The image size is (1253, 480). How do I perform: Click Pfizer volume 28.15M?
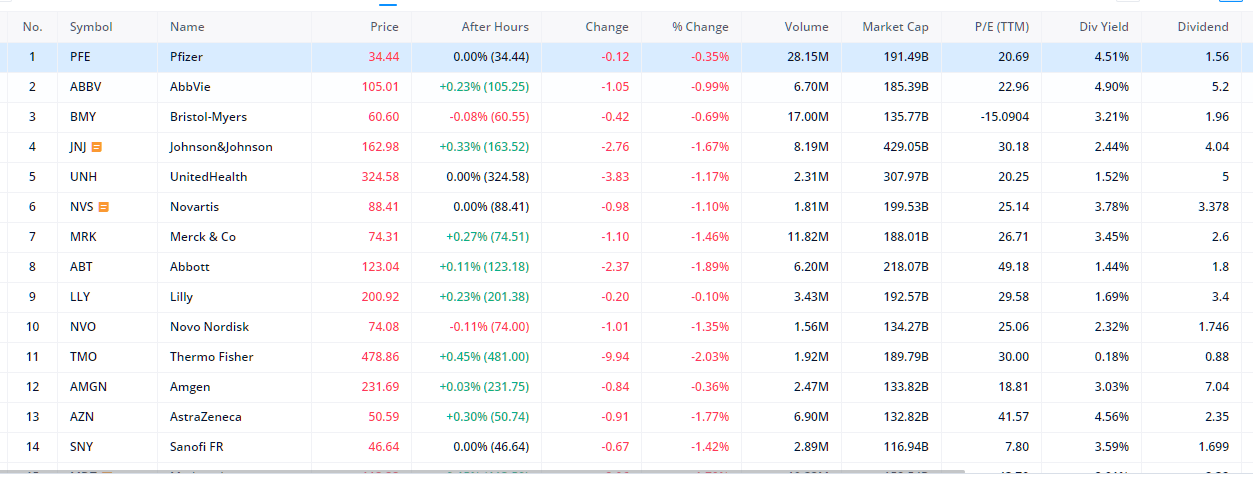[808, 57]
